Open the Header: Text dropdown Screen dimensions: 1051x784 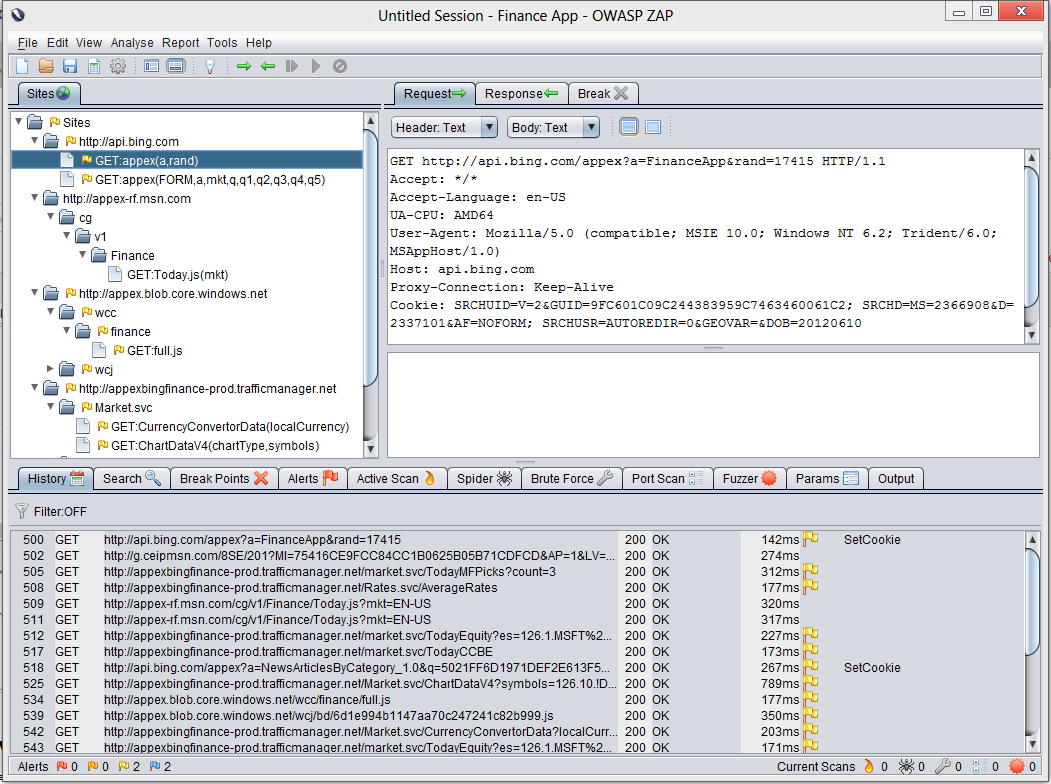[444, 127]
